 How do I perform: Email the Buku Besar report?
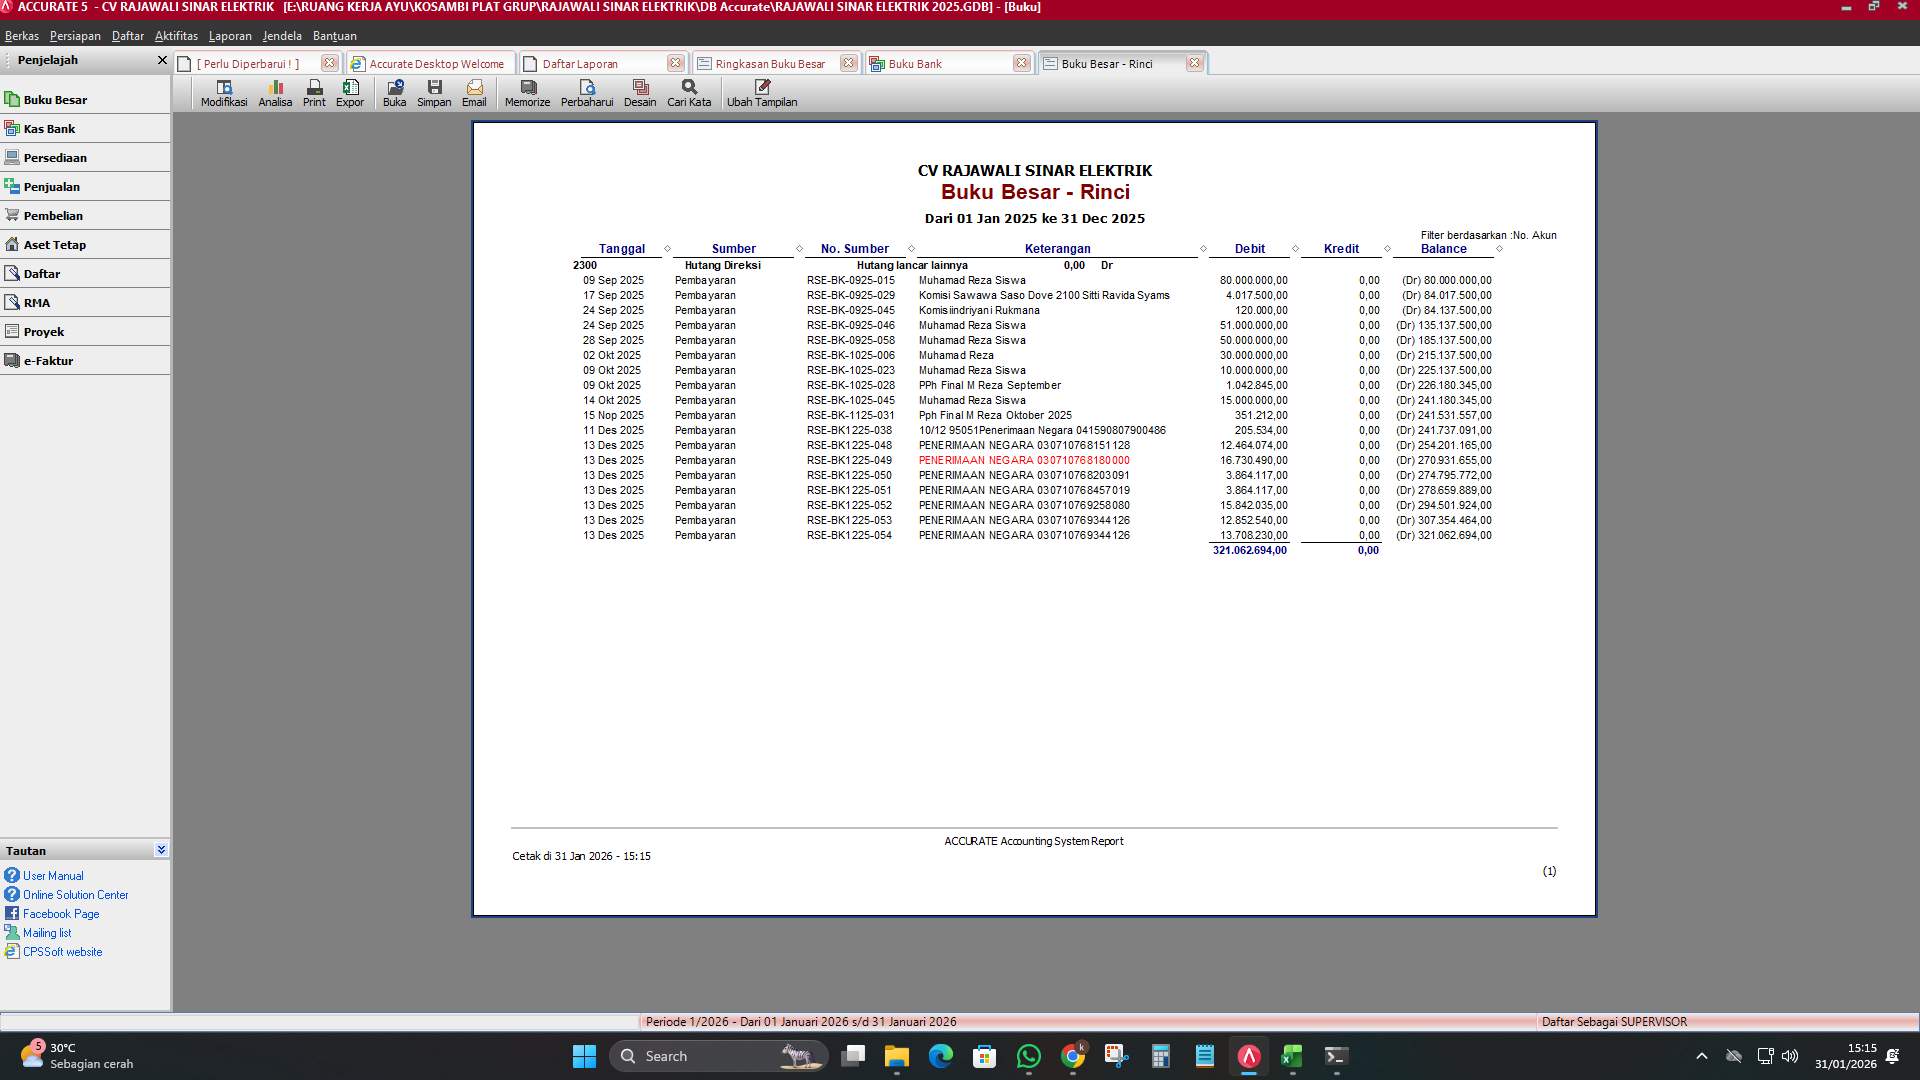(x=474, y=93)
